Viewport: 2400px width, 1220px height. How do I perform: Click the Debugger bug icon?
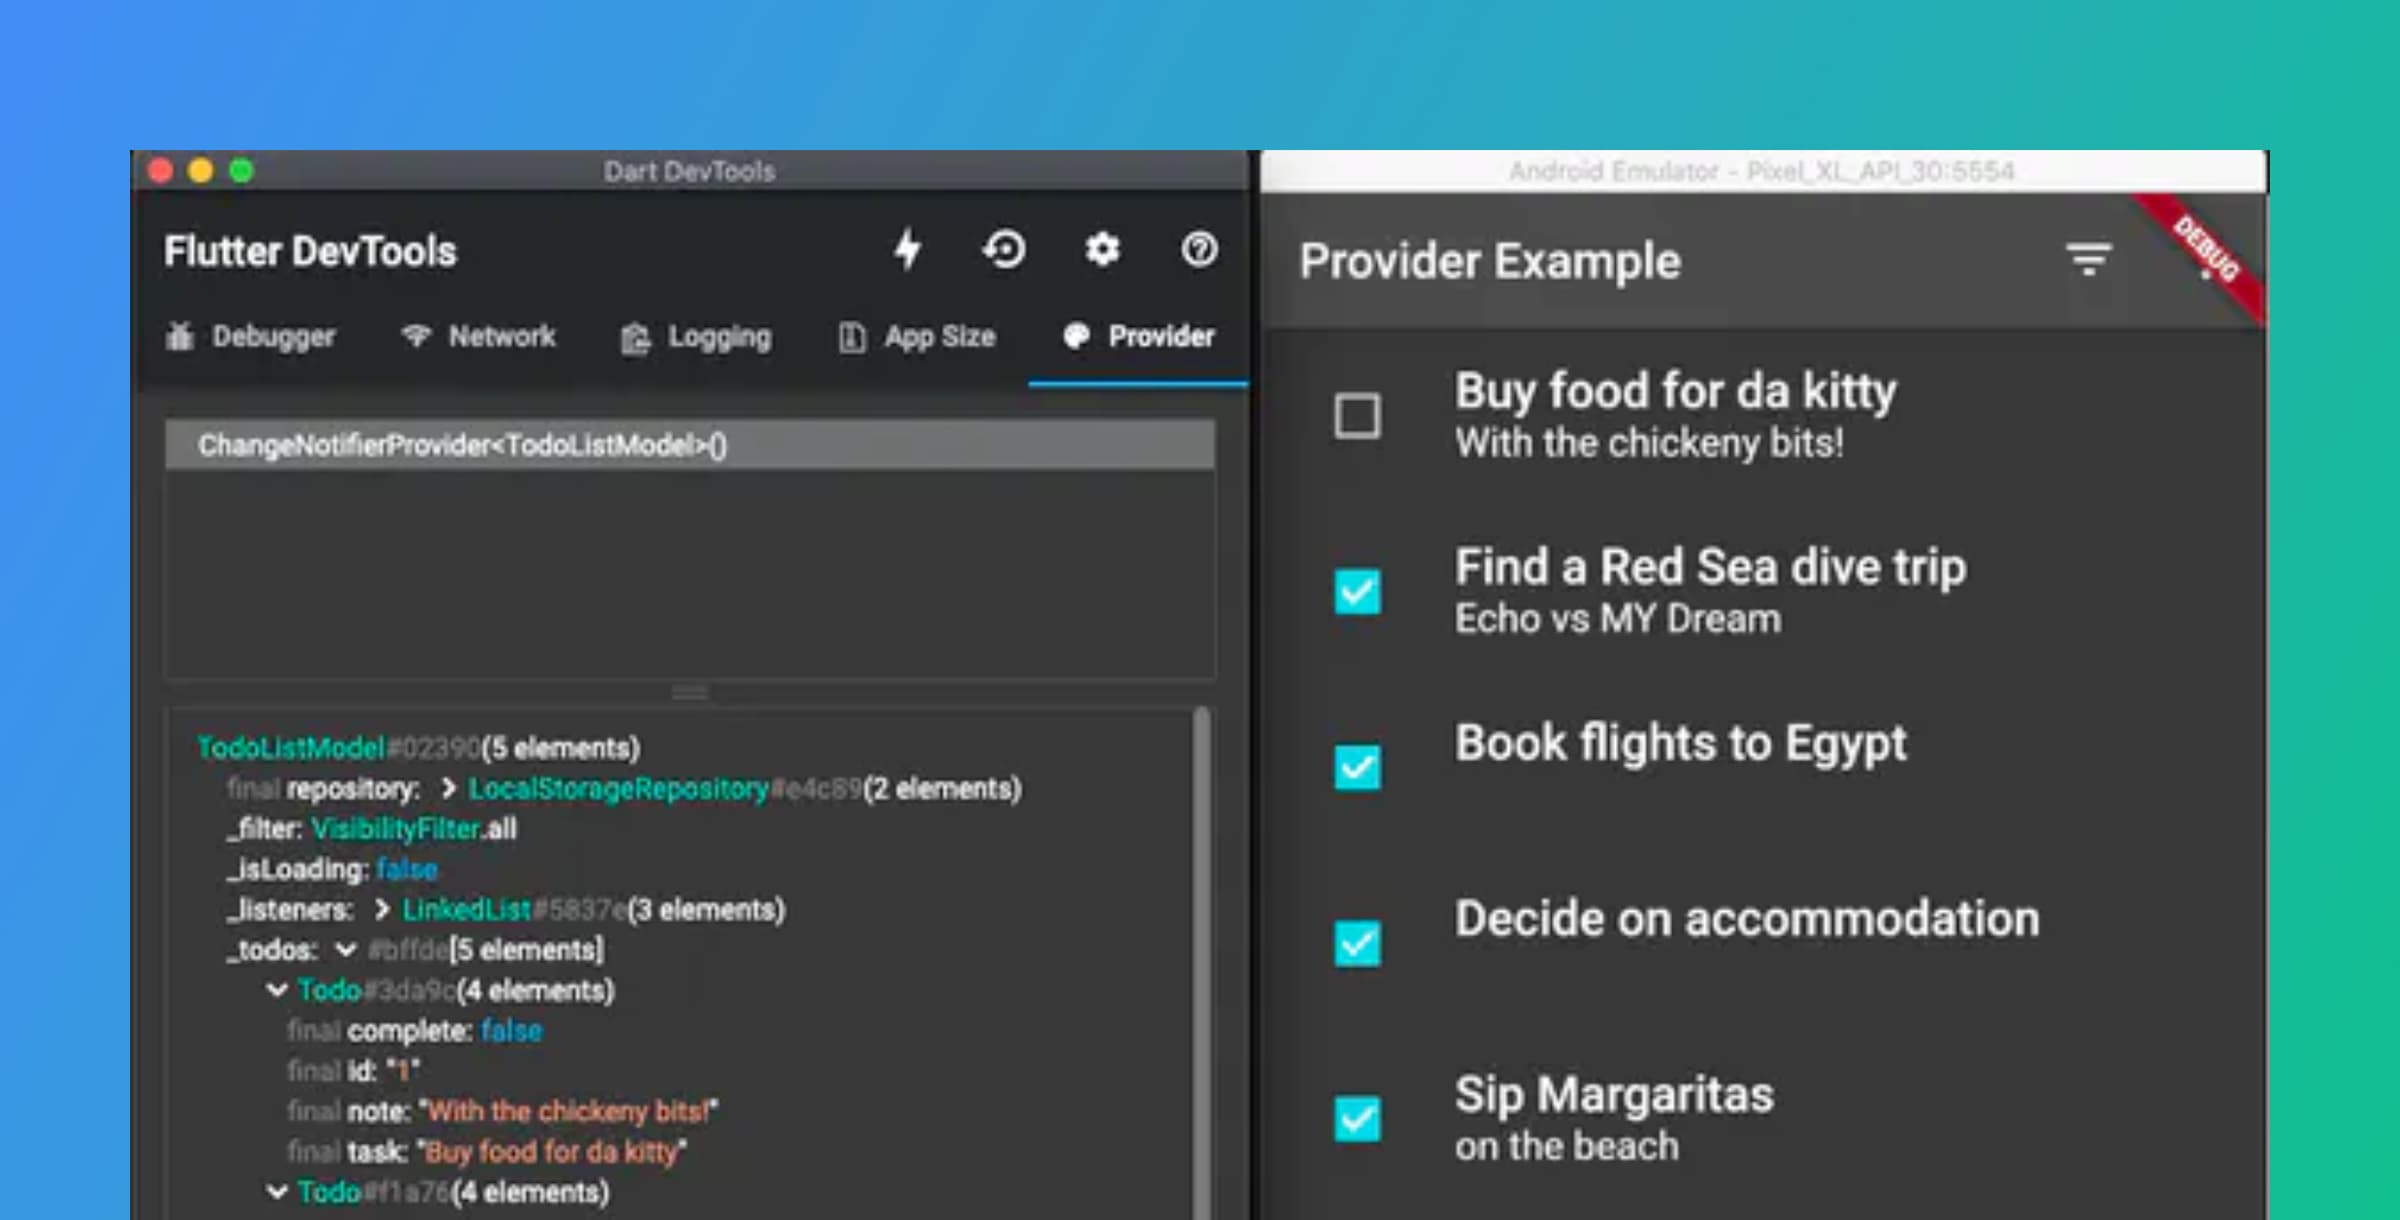click(179, 337)
